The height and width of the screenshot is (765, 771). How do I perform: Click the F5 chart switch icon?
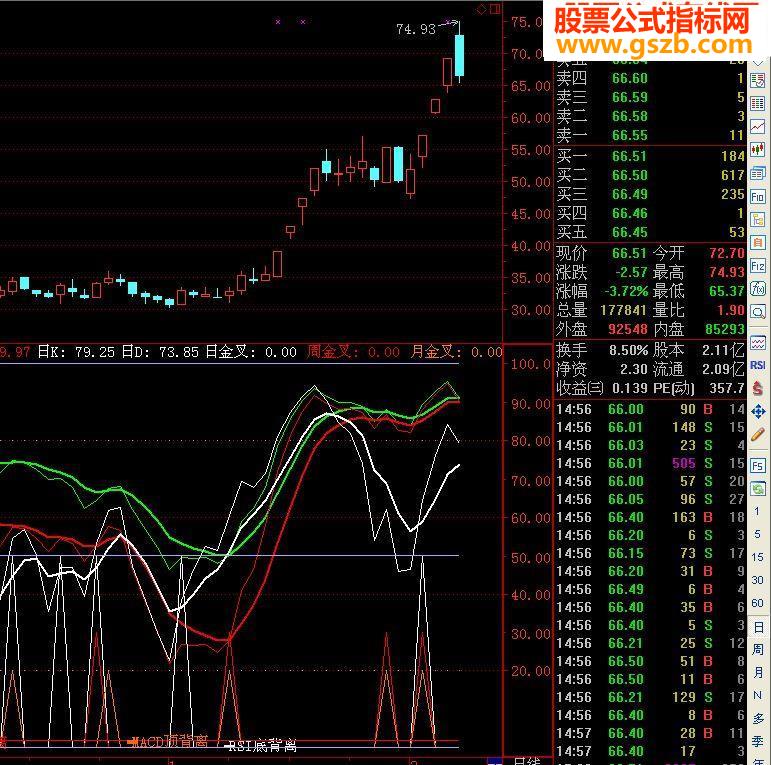click(758, 465)
